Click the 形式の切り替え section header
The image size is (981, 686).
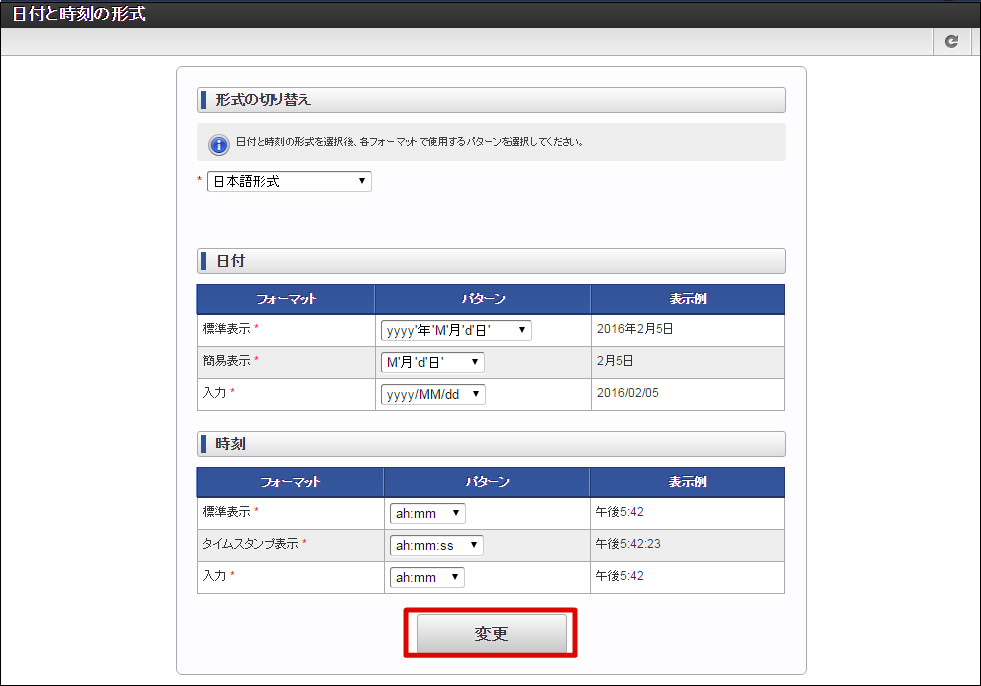point(491,100)
